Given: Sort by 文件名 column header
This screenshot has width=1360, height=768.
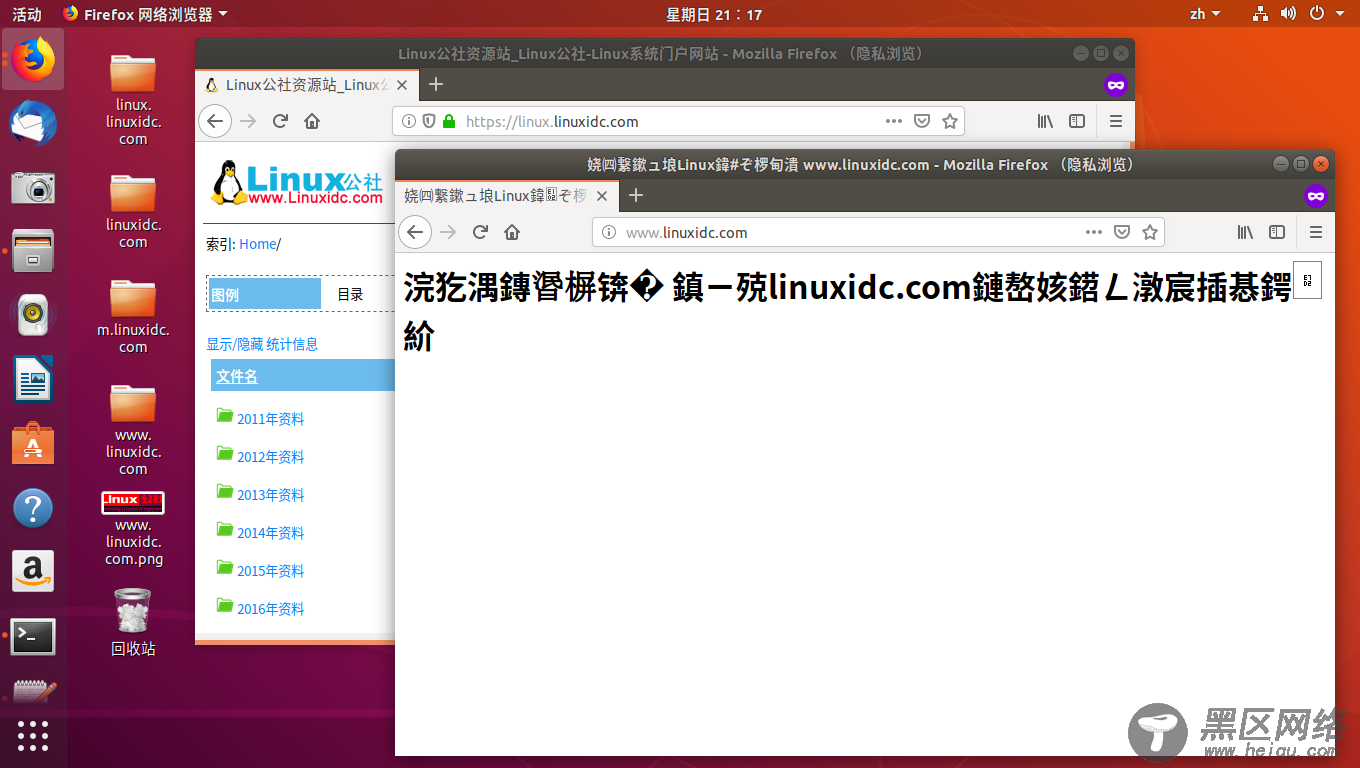Looking at the screenshot, I should pyautogui.click(x=237, y=376).
